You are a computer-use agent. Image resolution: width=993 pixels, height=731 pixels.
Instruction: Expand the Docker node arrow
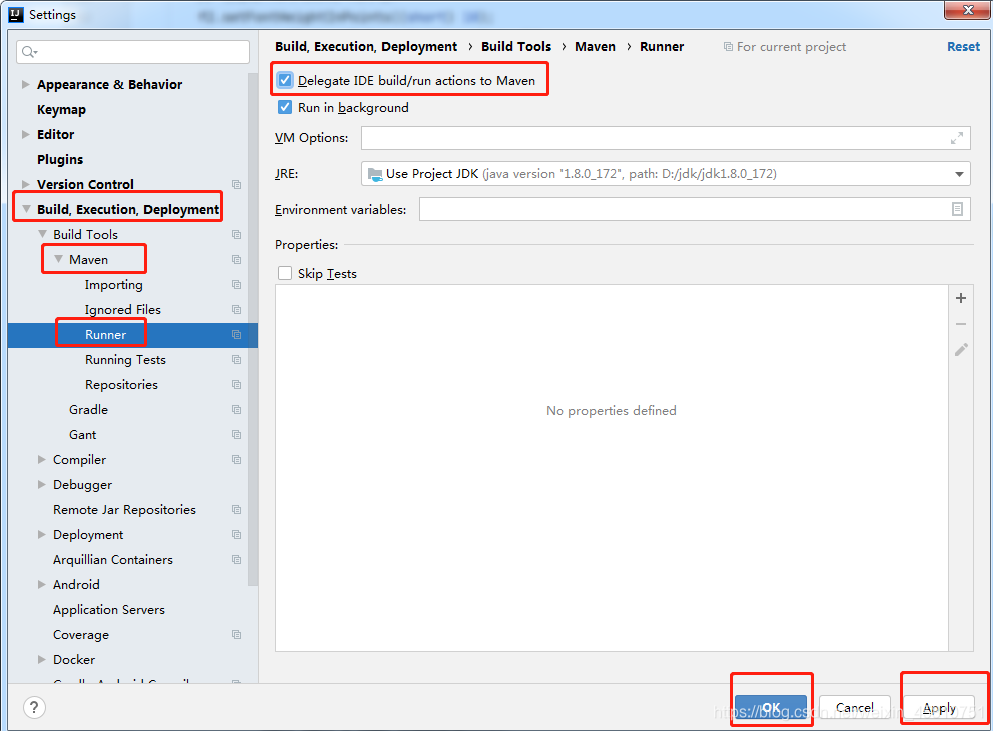point(42,659)
